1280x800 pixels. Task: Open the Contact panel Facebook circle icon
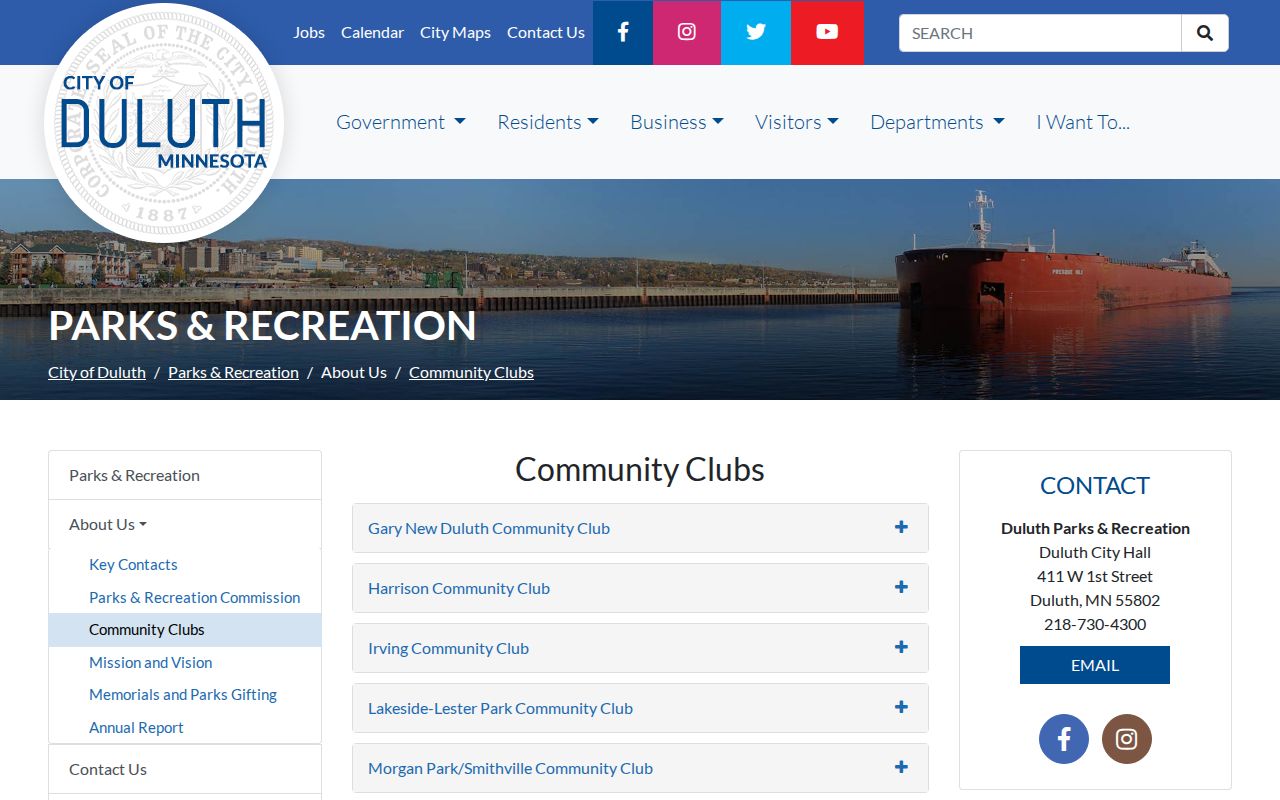point(1064,739)
